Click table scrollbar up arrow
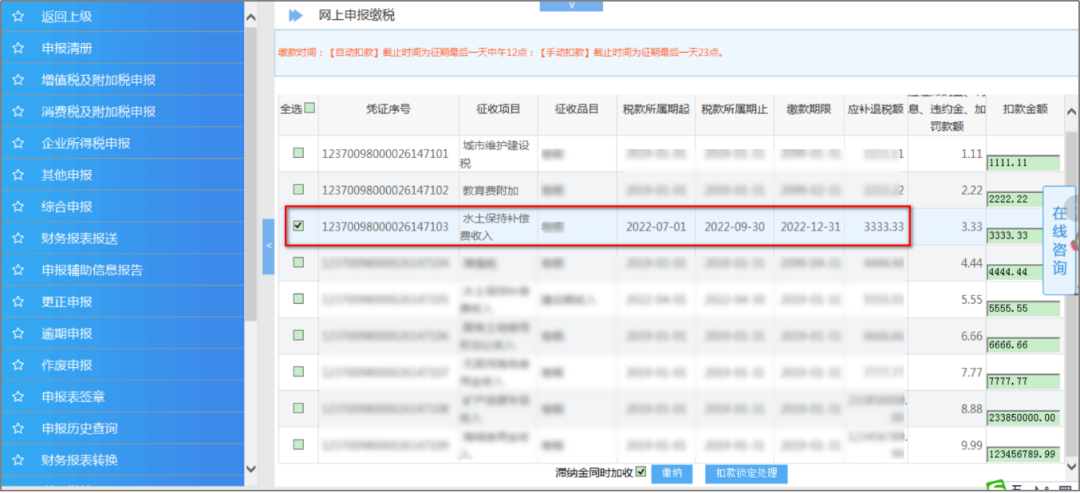 click(x=1072, y=112)
